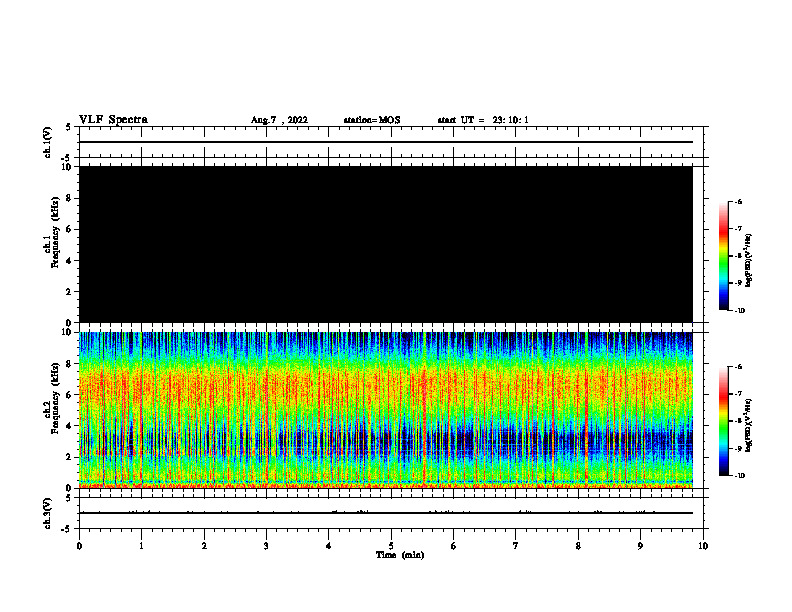Click the time axis tick label "10"

703,546
